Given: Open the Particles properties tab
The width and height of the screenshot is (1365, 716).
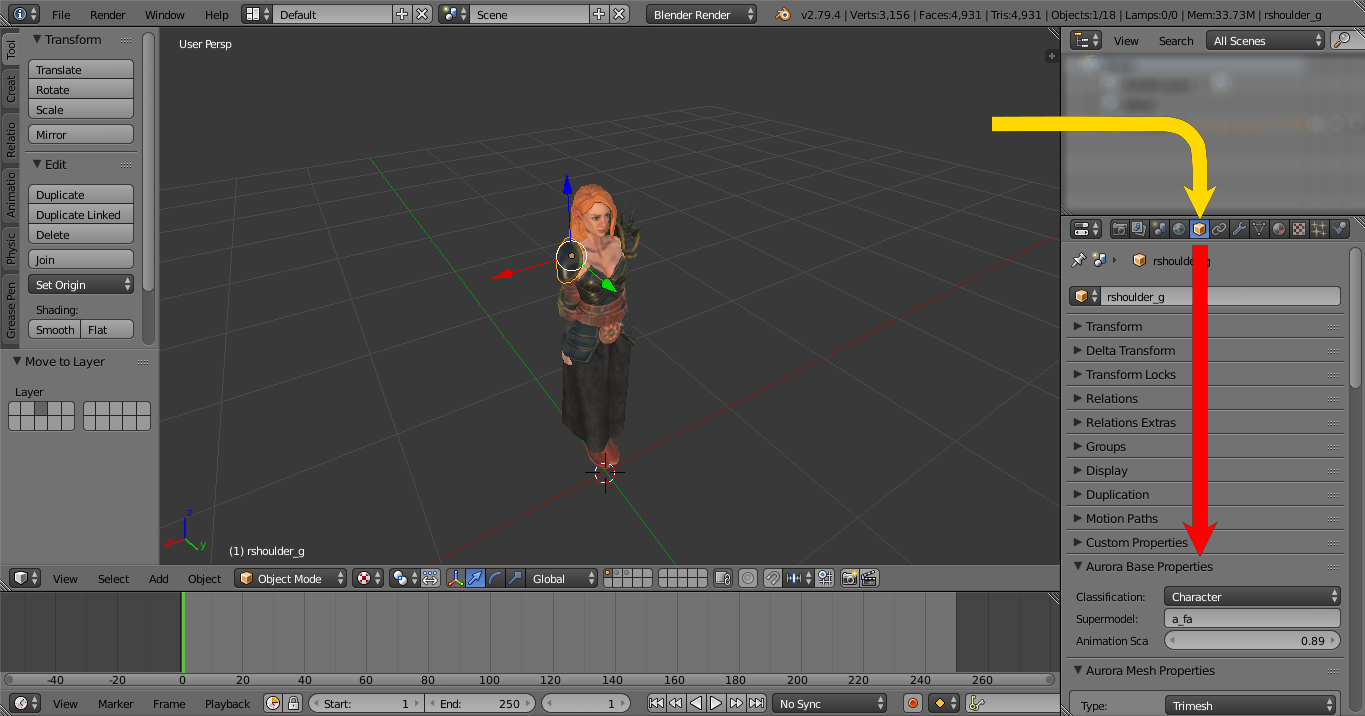Looking at the screenshot, I should tap(1320, 229).
